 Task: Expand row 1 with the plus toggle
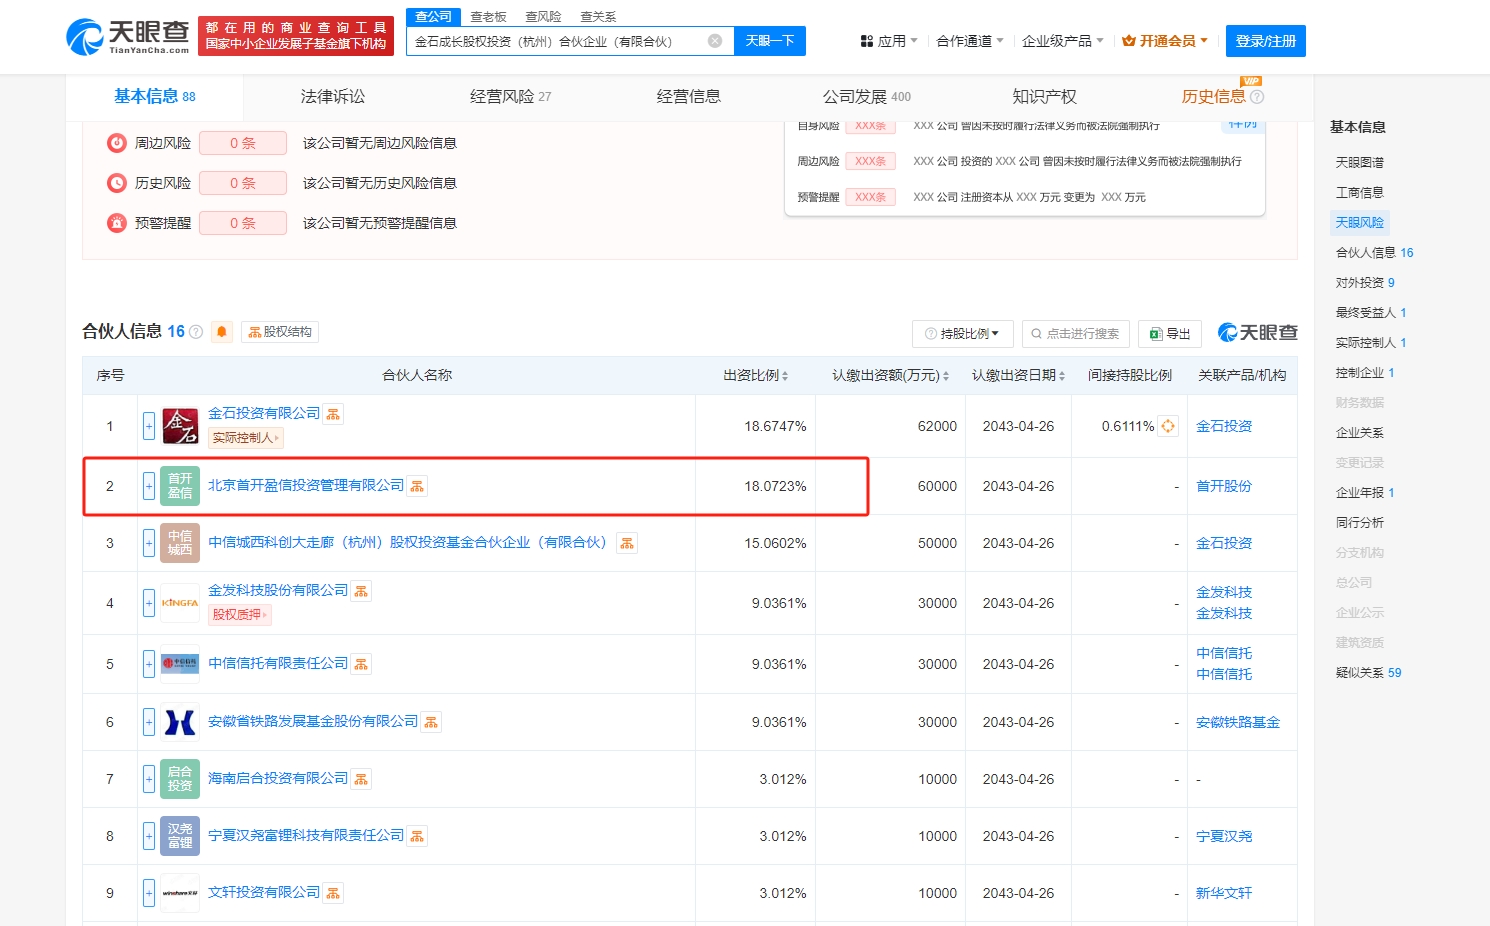149,427
